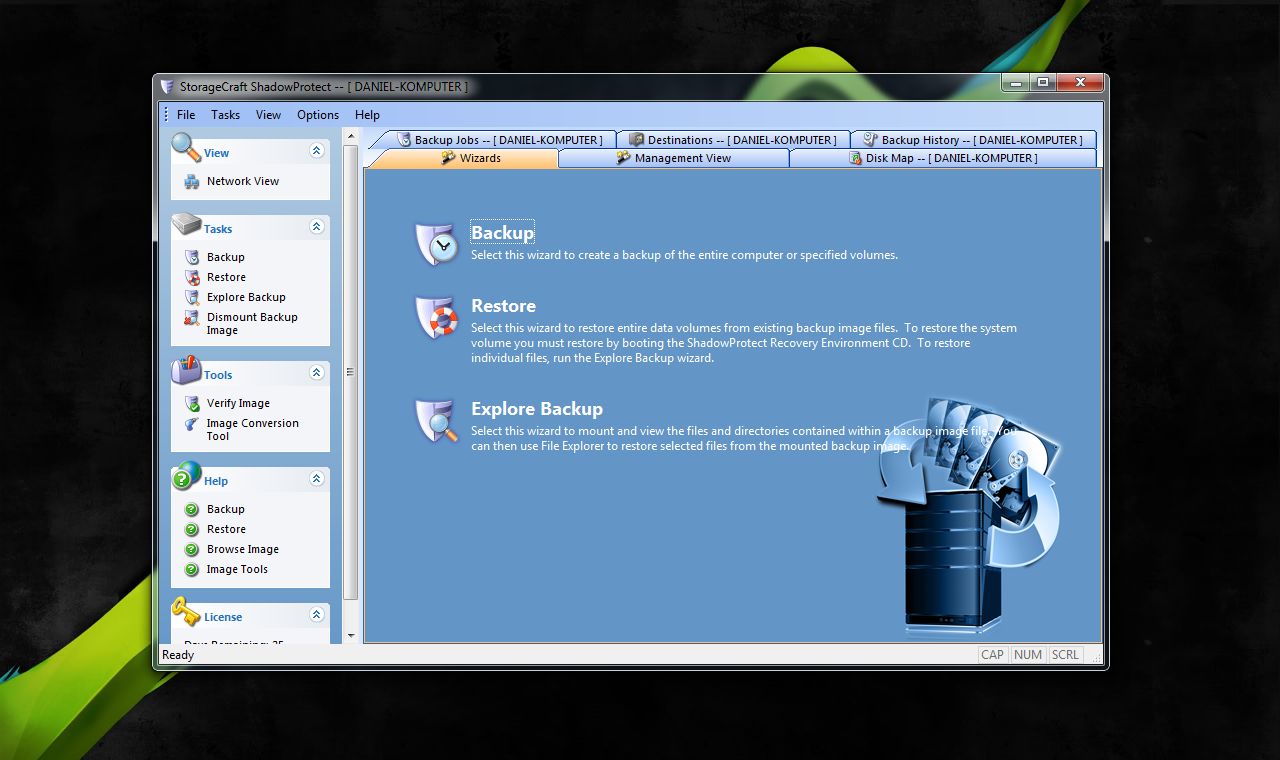Click the Network View icon in sidebar

click(x=192, y=182)
